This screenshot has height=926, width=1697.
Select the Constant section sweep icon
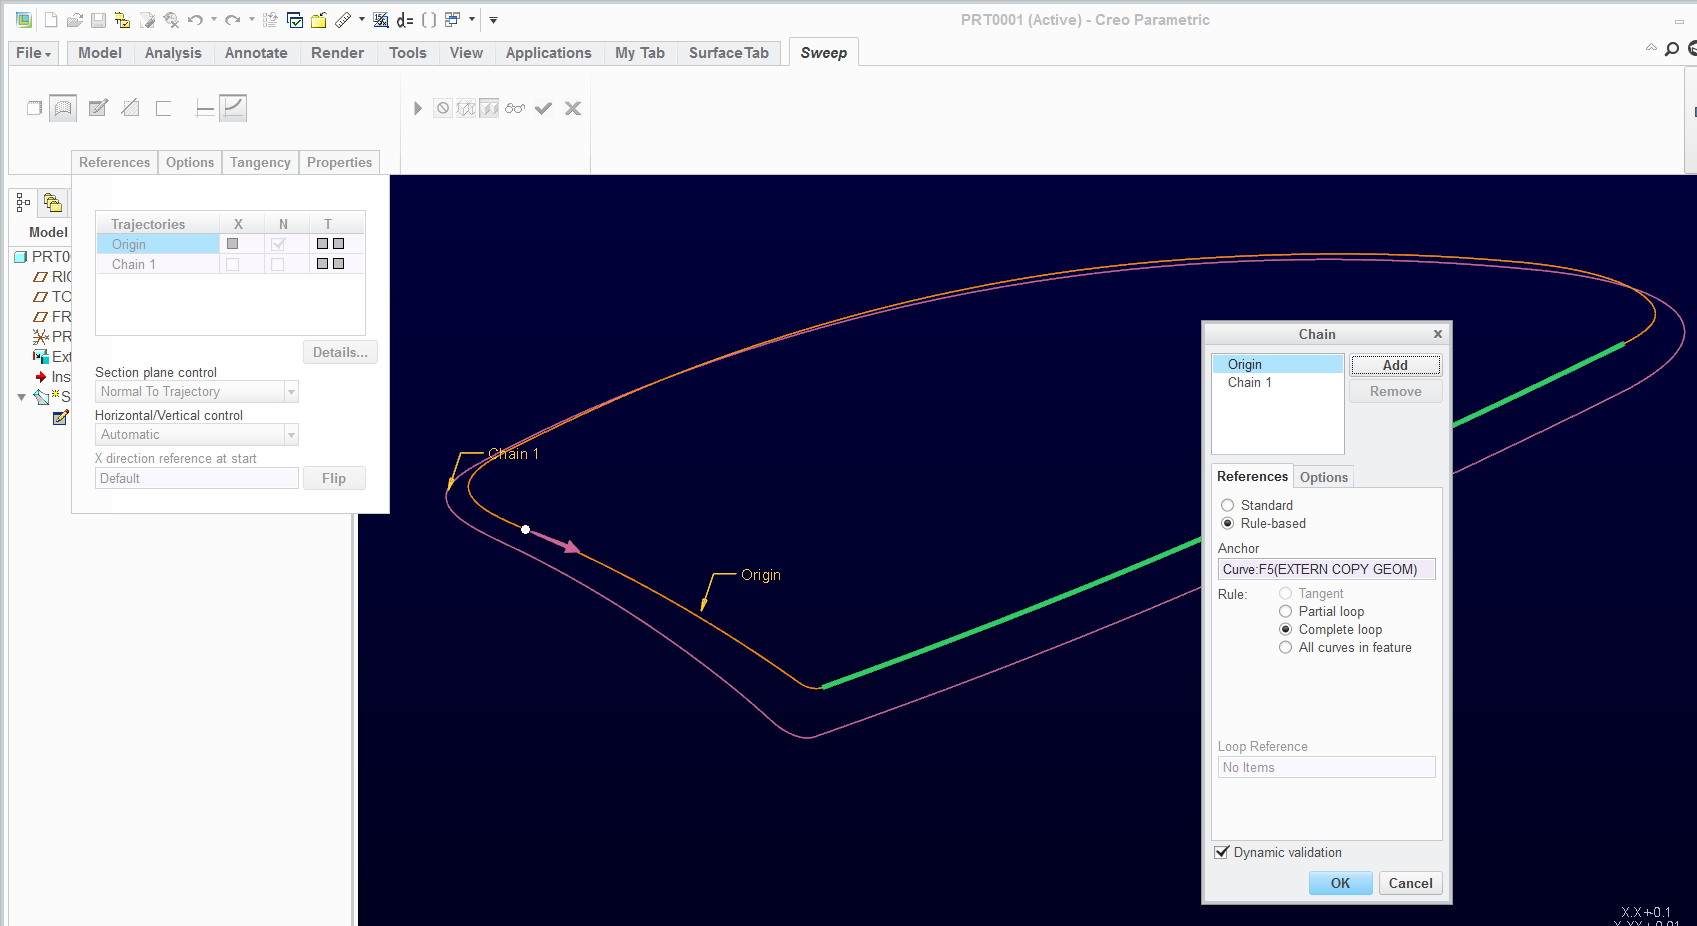click(x=205, y=108)
